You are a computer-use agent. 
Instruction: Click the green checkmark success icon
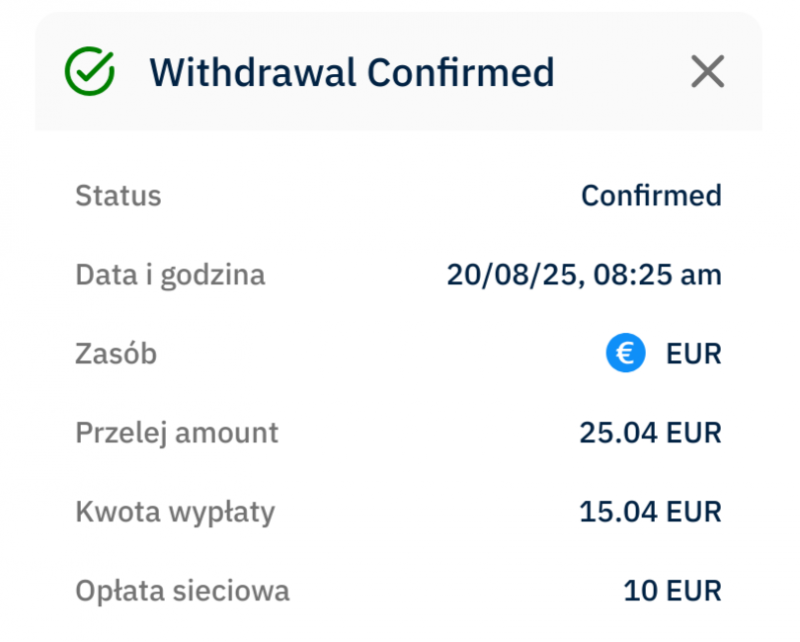pyautogui.click(x=90, y=71)
